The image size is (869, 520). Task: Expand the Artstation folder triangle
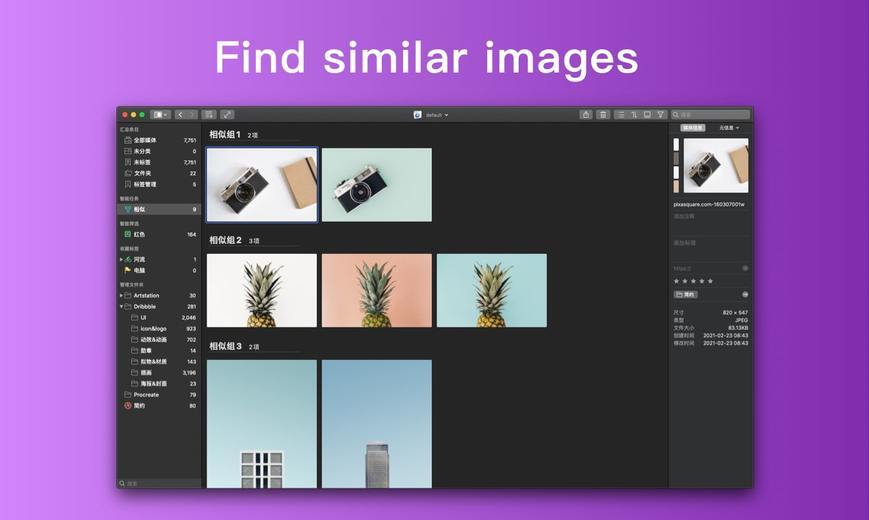coord(121,295)
